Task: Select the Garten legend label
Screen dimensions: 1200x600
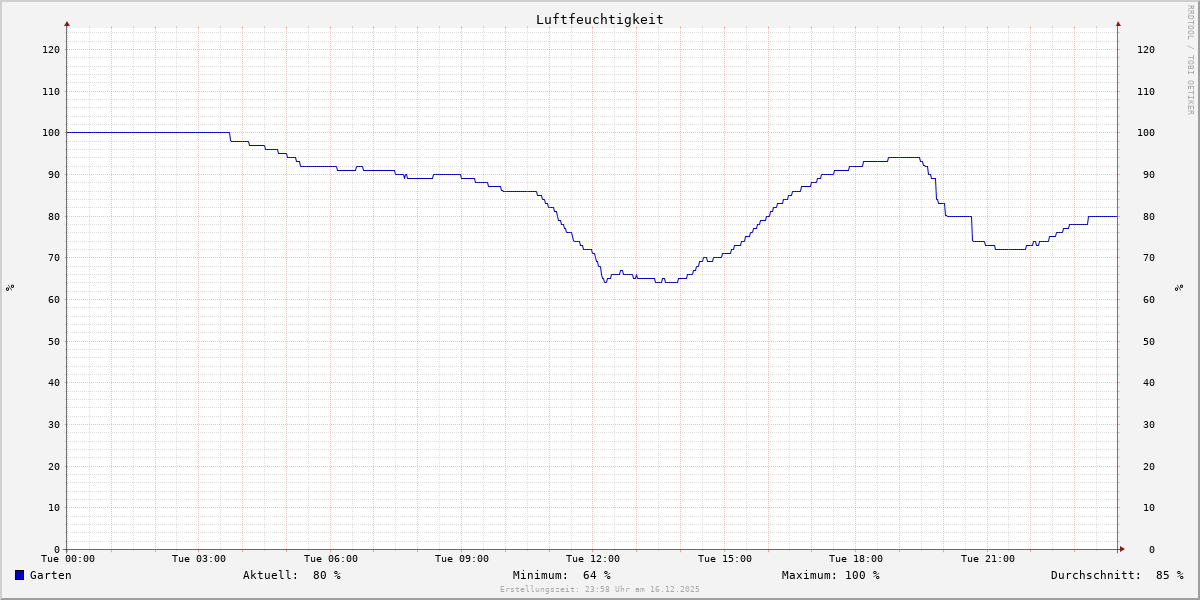Action: [x=50, y=575]
